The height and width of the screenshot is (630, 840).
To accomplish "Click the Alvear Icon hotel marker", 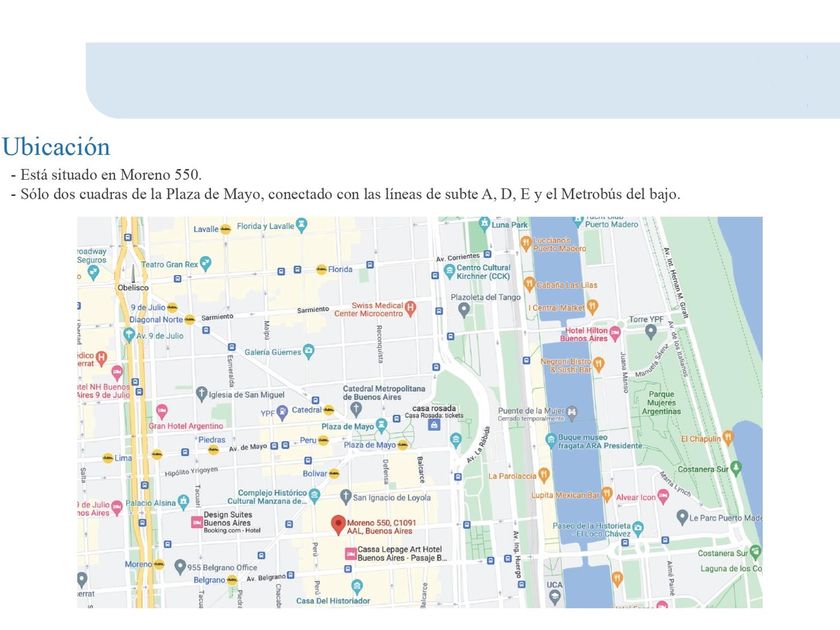I will pos(663,497).
